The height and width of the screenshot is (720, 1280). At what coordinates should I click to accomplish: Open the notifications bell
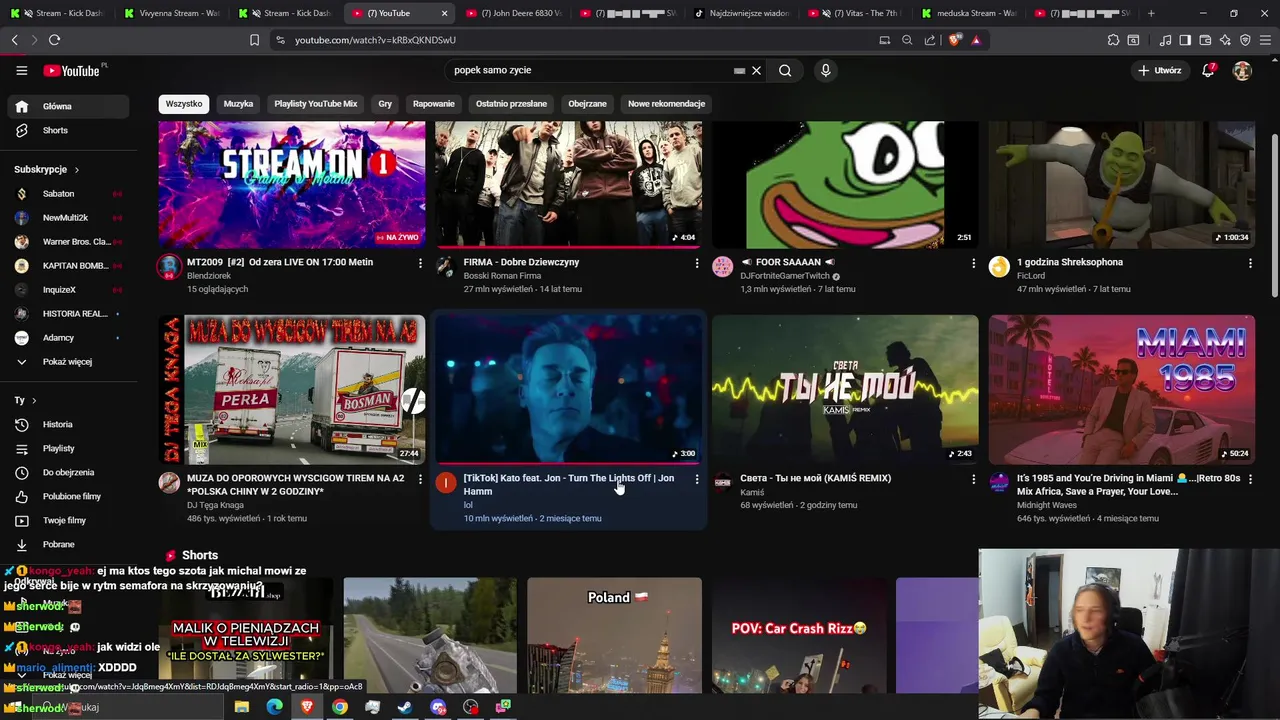[1208, 70]
